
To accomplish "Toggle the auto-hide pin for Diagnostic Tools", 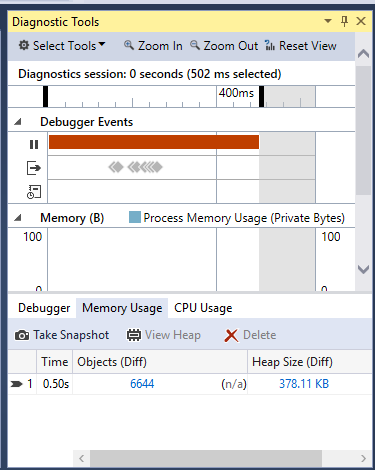I will (345, 21).
